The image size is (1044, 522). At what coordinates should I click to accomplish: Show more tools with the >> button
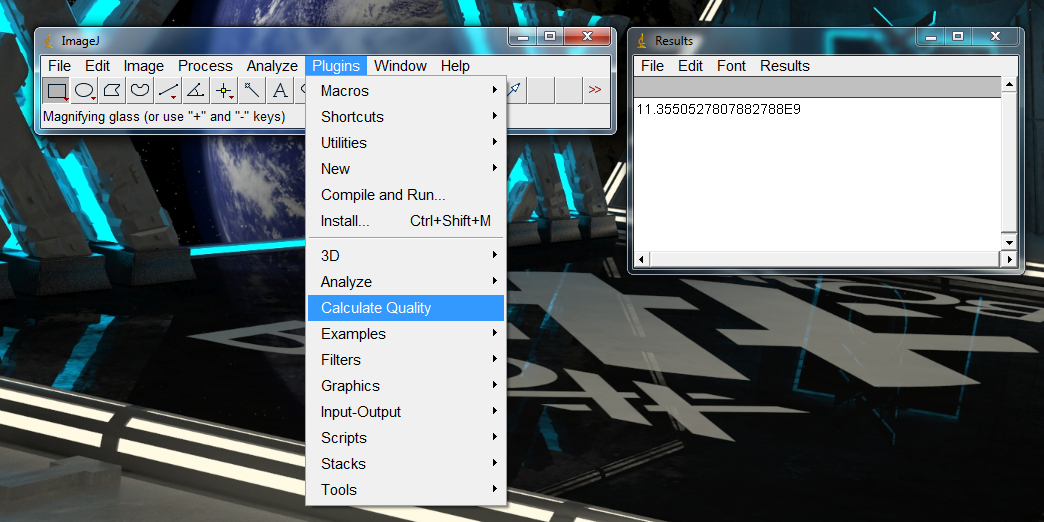[595, 90]
